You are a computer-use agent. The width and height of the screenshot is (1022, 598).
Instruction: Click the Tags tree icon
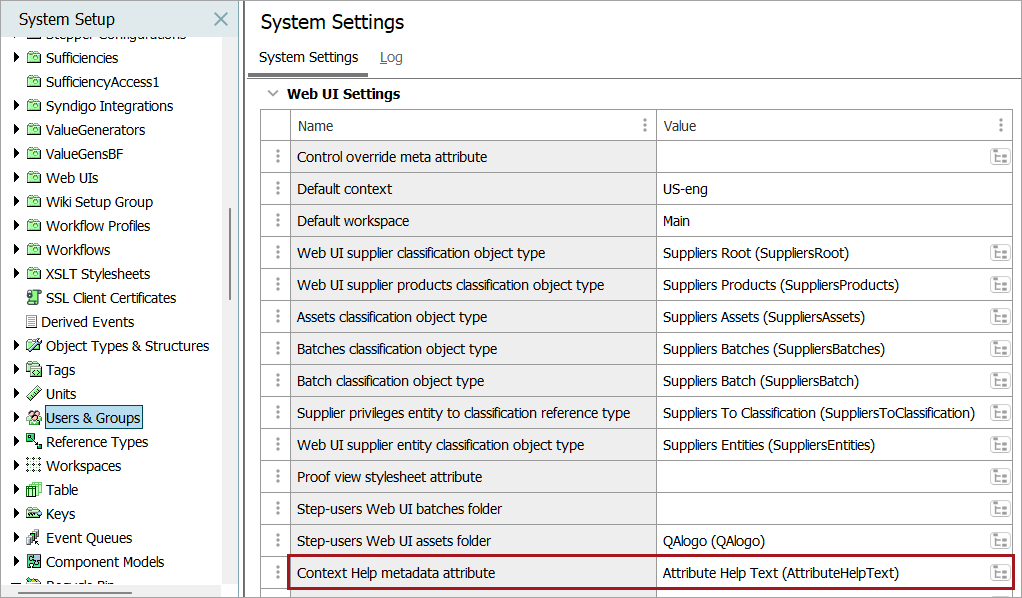tap(34, 370)
